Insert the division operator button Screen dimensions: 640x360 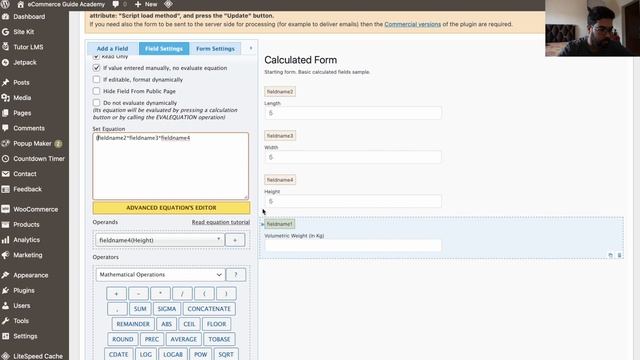(182, 293)
